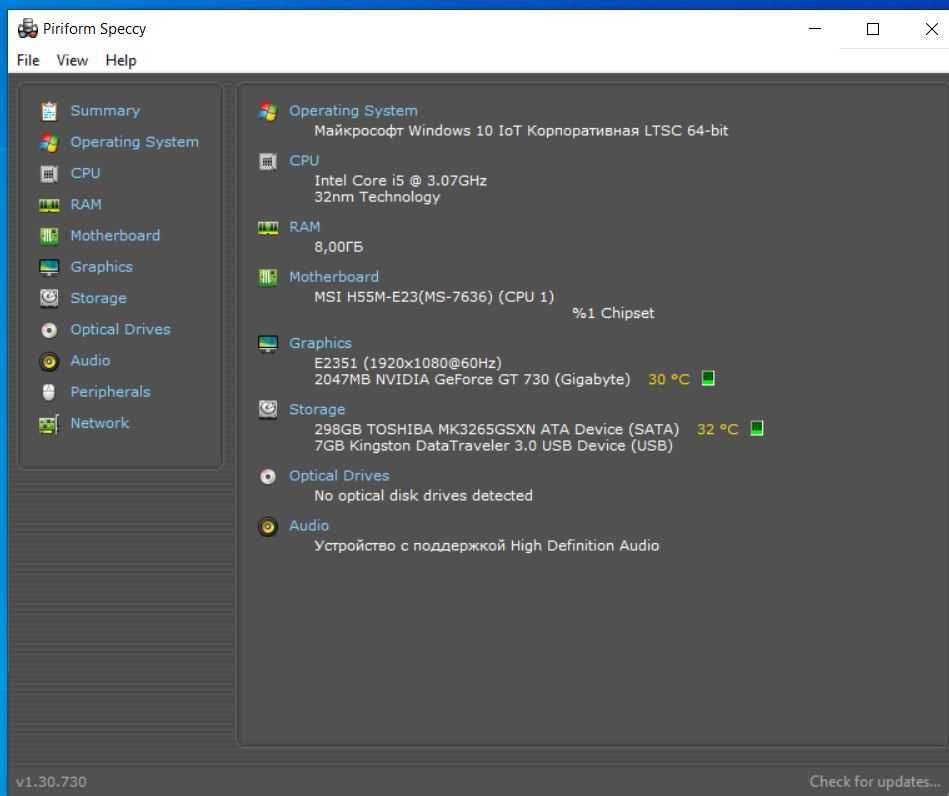Click the Summary clipboard icon in sidebar
Viewport: 949px width, 796px height.
49,111
